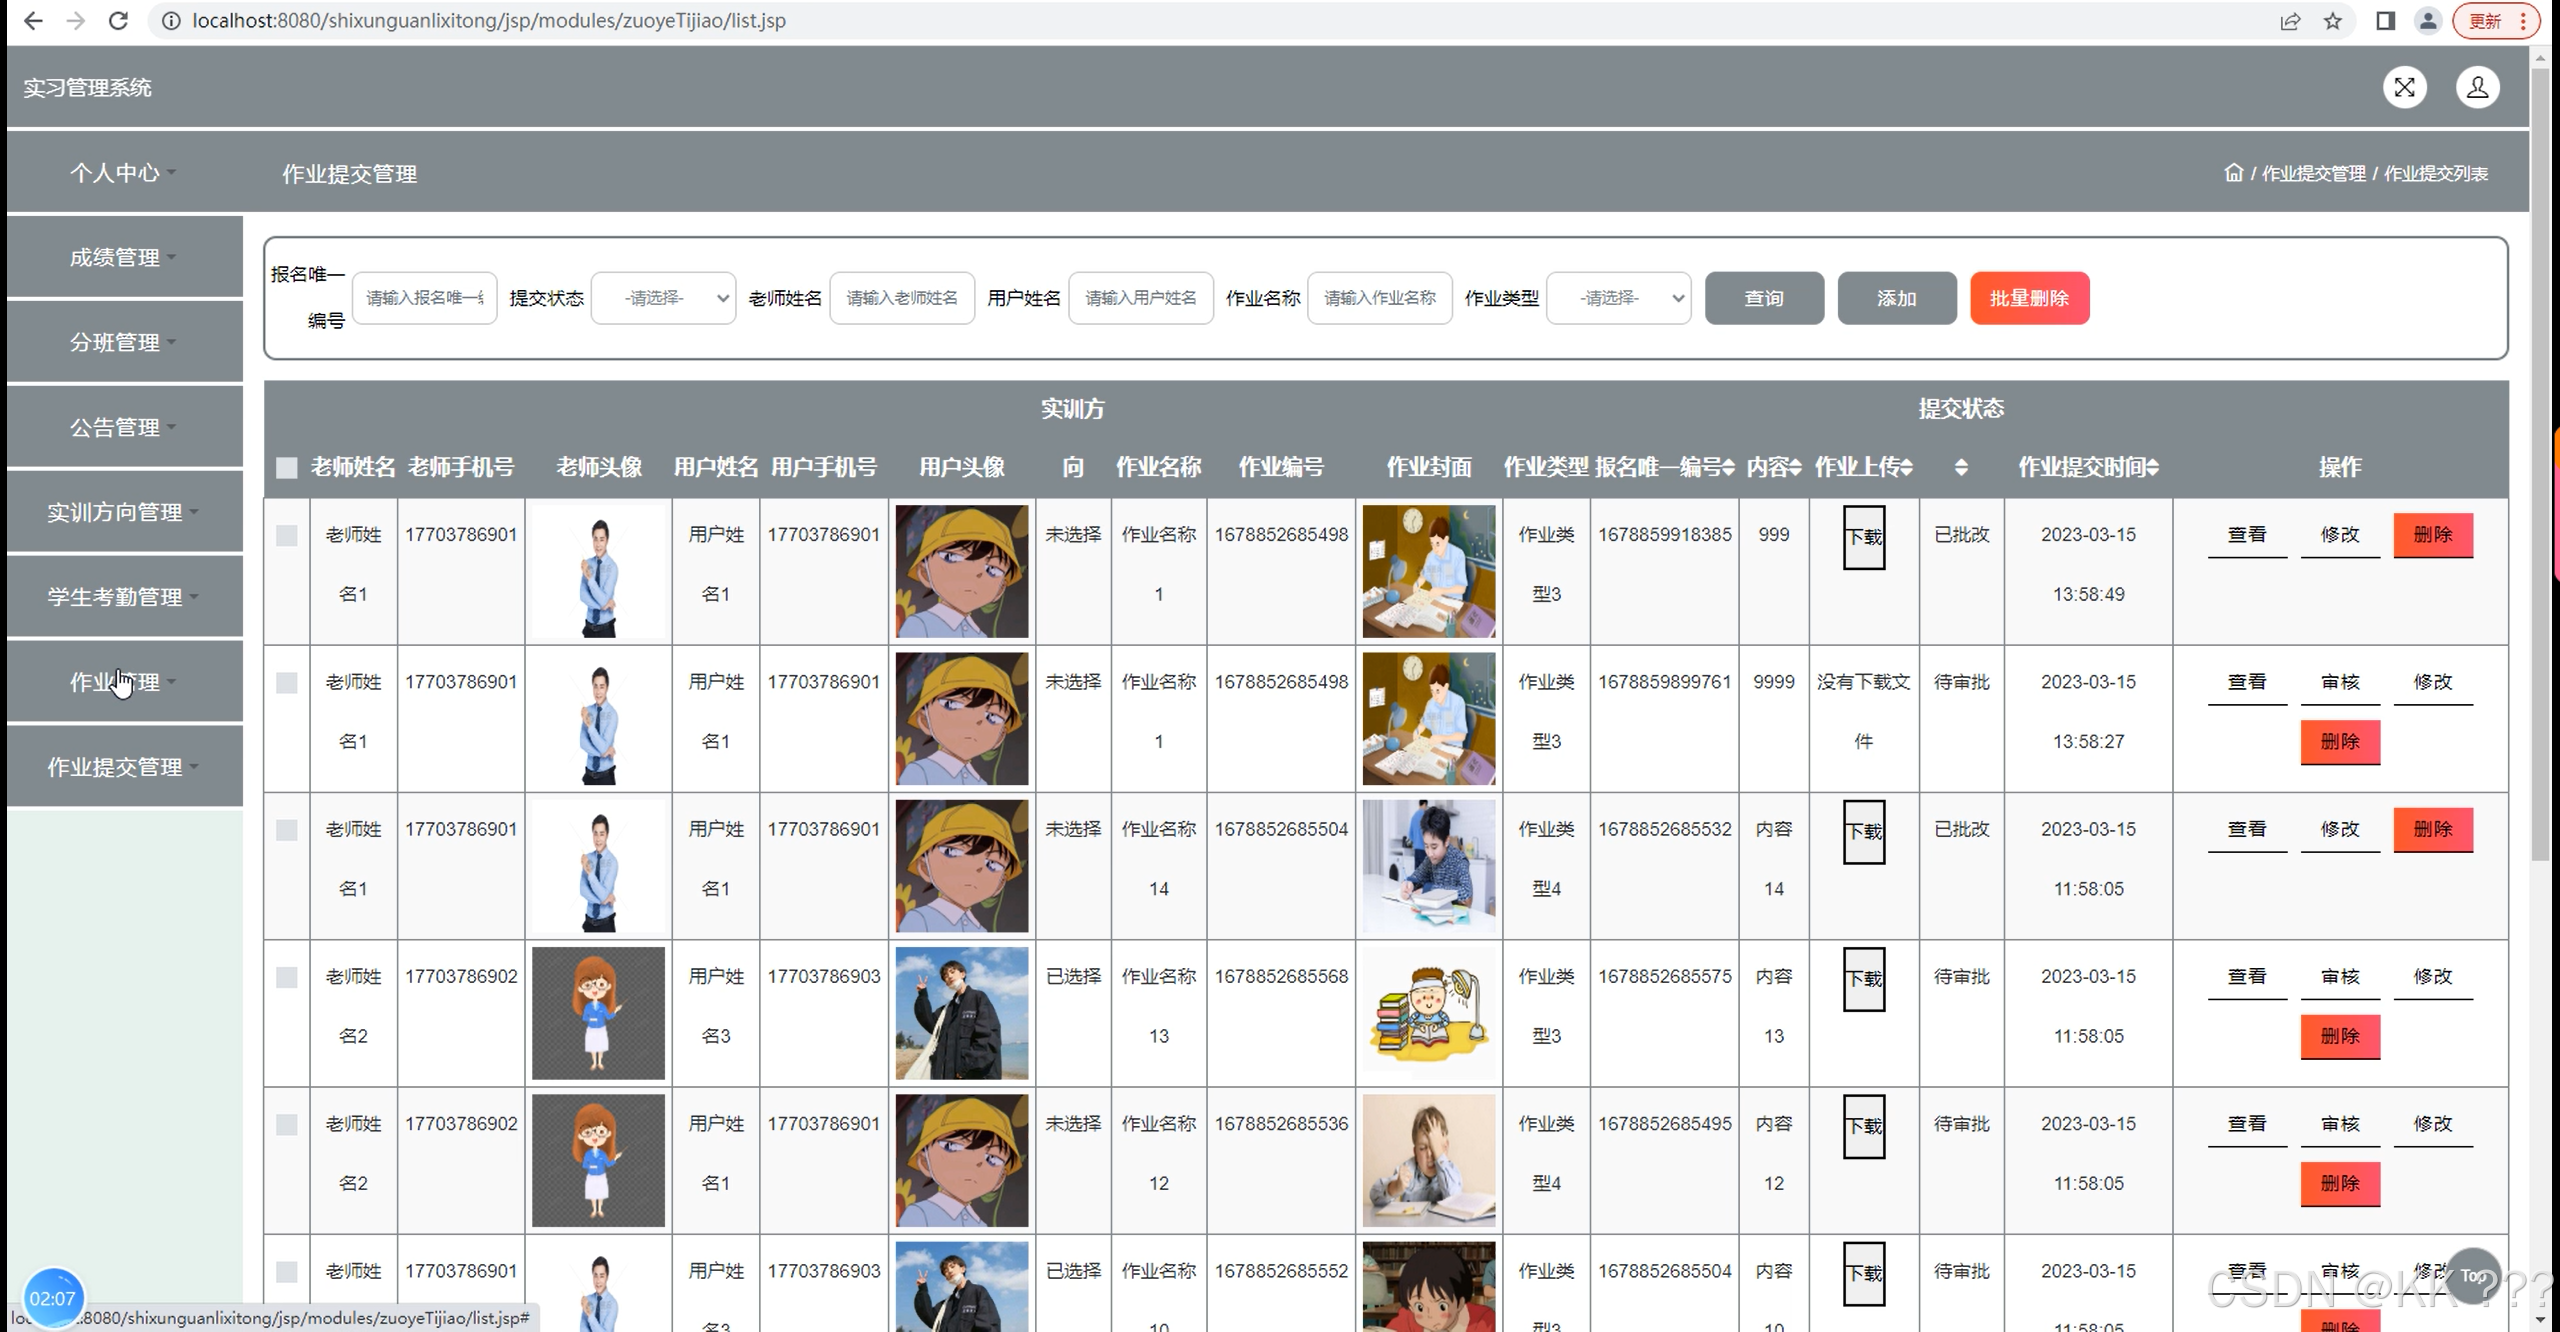
Task: Click the fullscreen icon in top bar
Action: point(2405,87)
